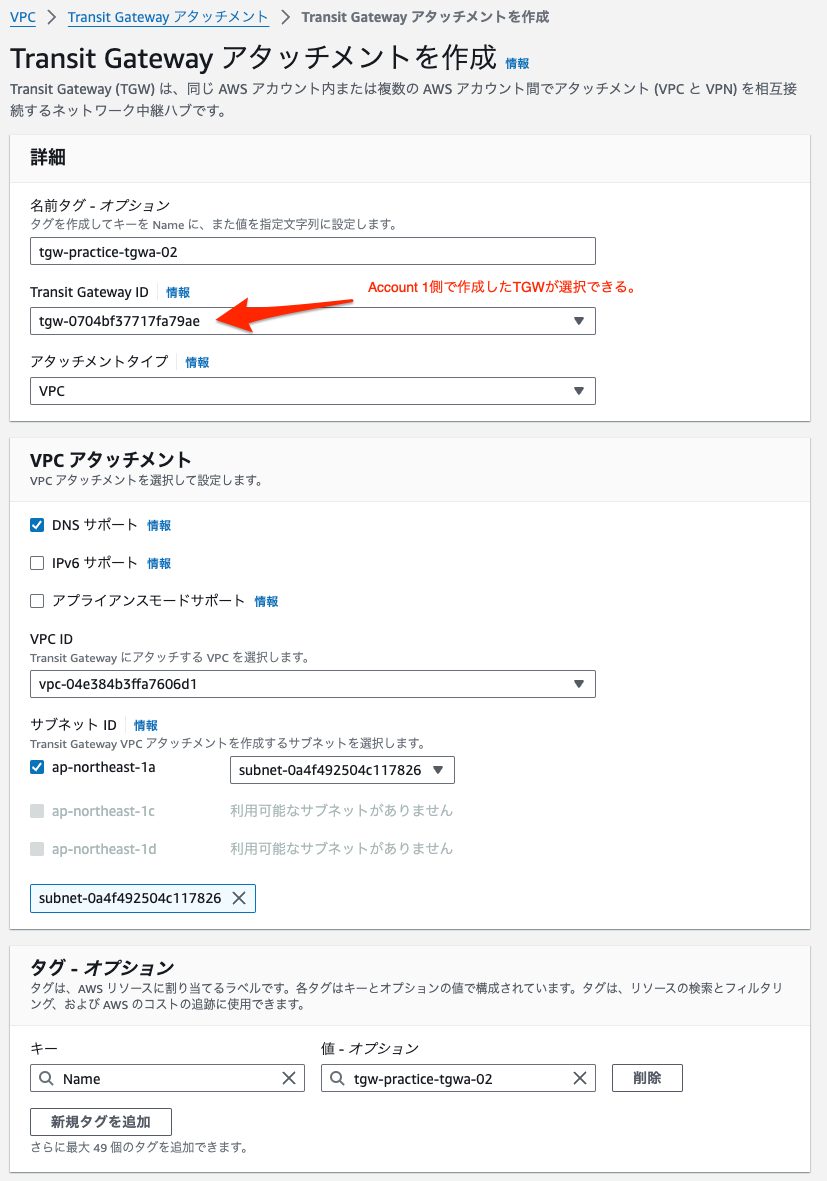Click 情報 next to Transit Gateway ID

tap(177, 291)
